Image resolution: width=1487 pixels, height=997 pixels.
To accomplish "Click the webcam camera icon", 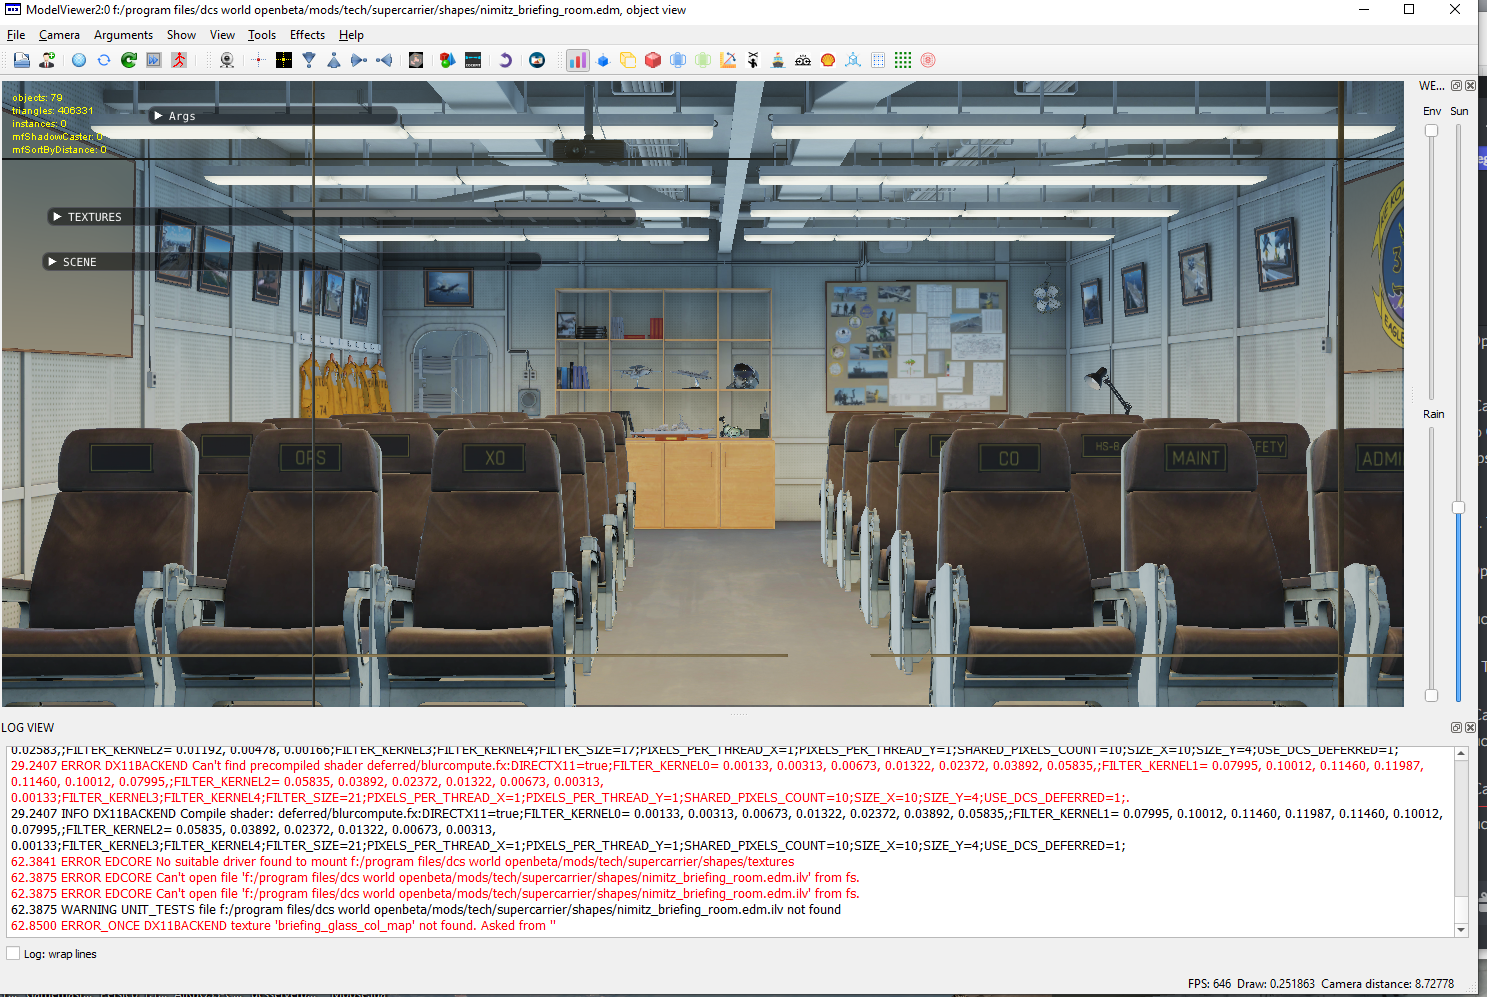I will tap(227, 60).
